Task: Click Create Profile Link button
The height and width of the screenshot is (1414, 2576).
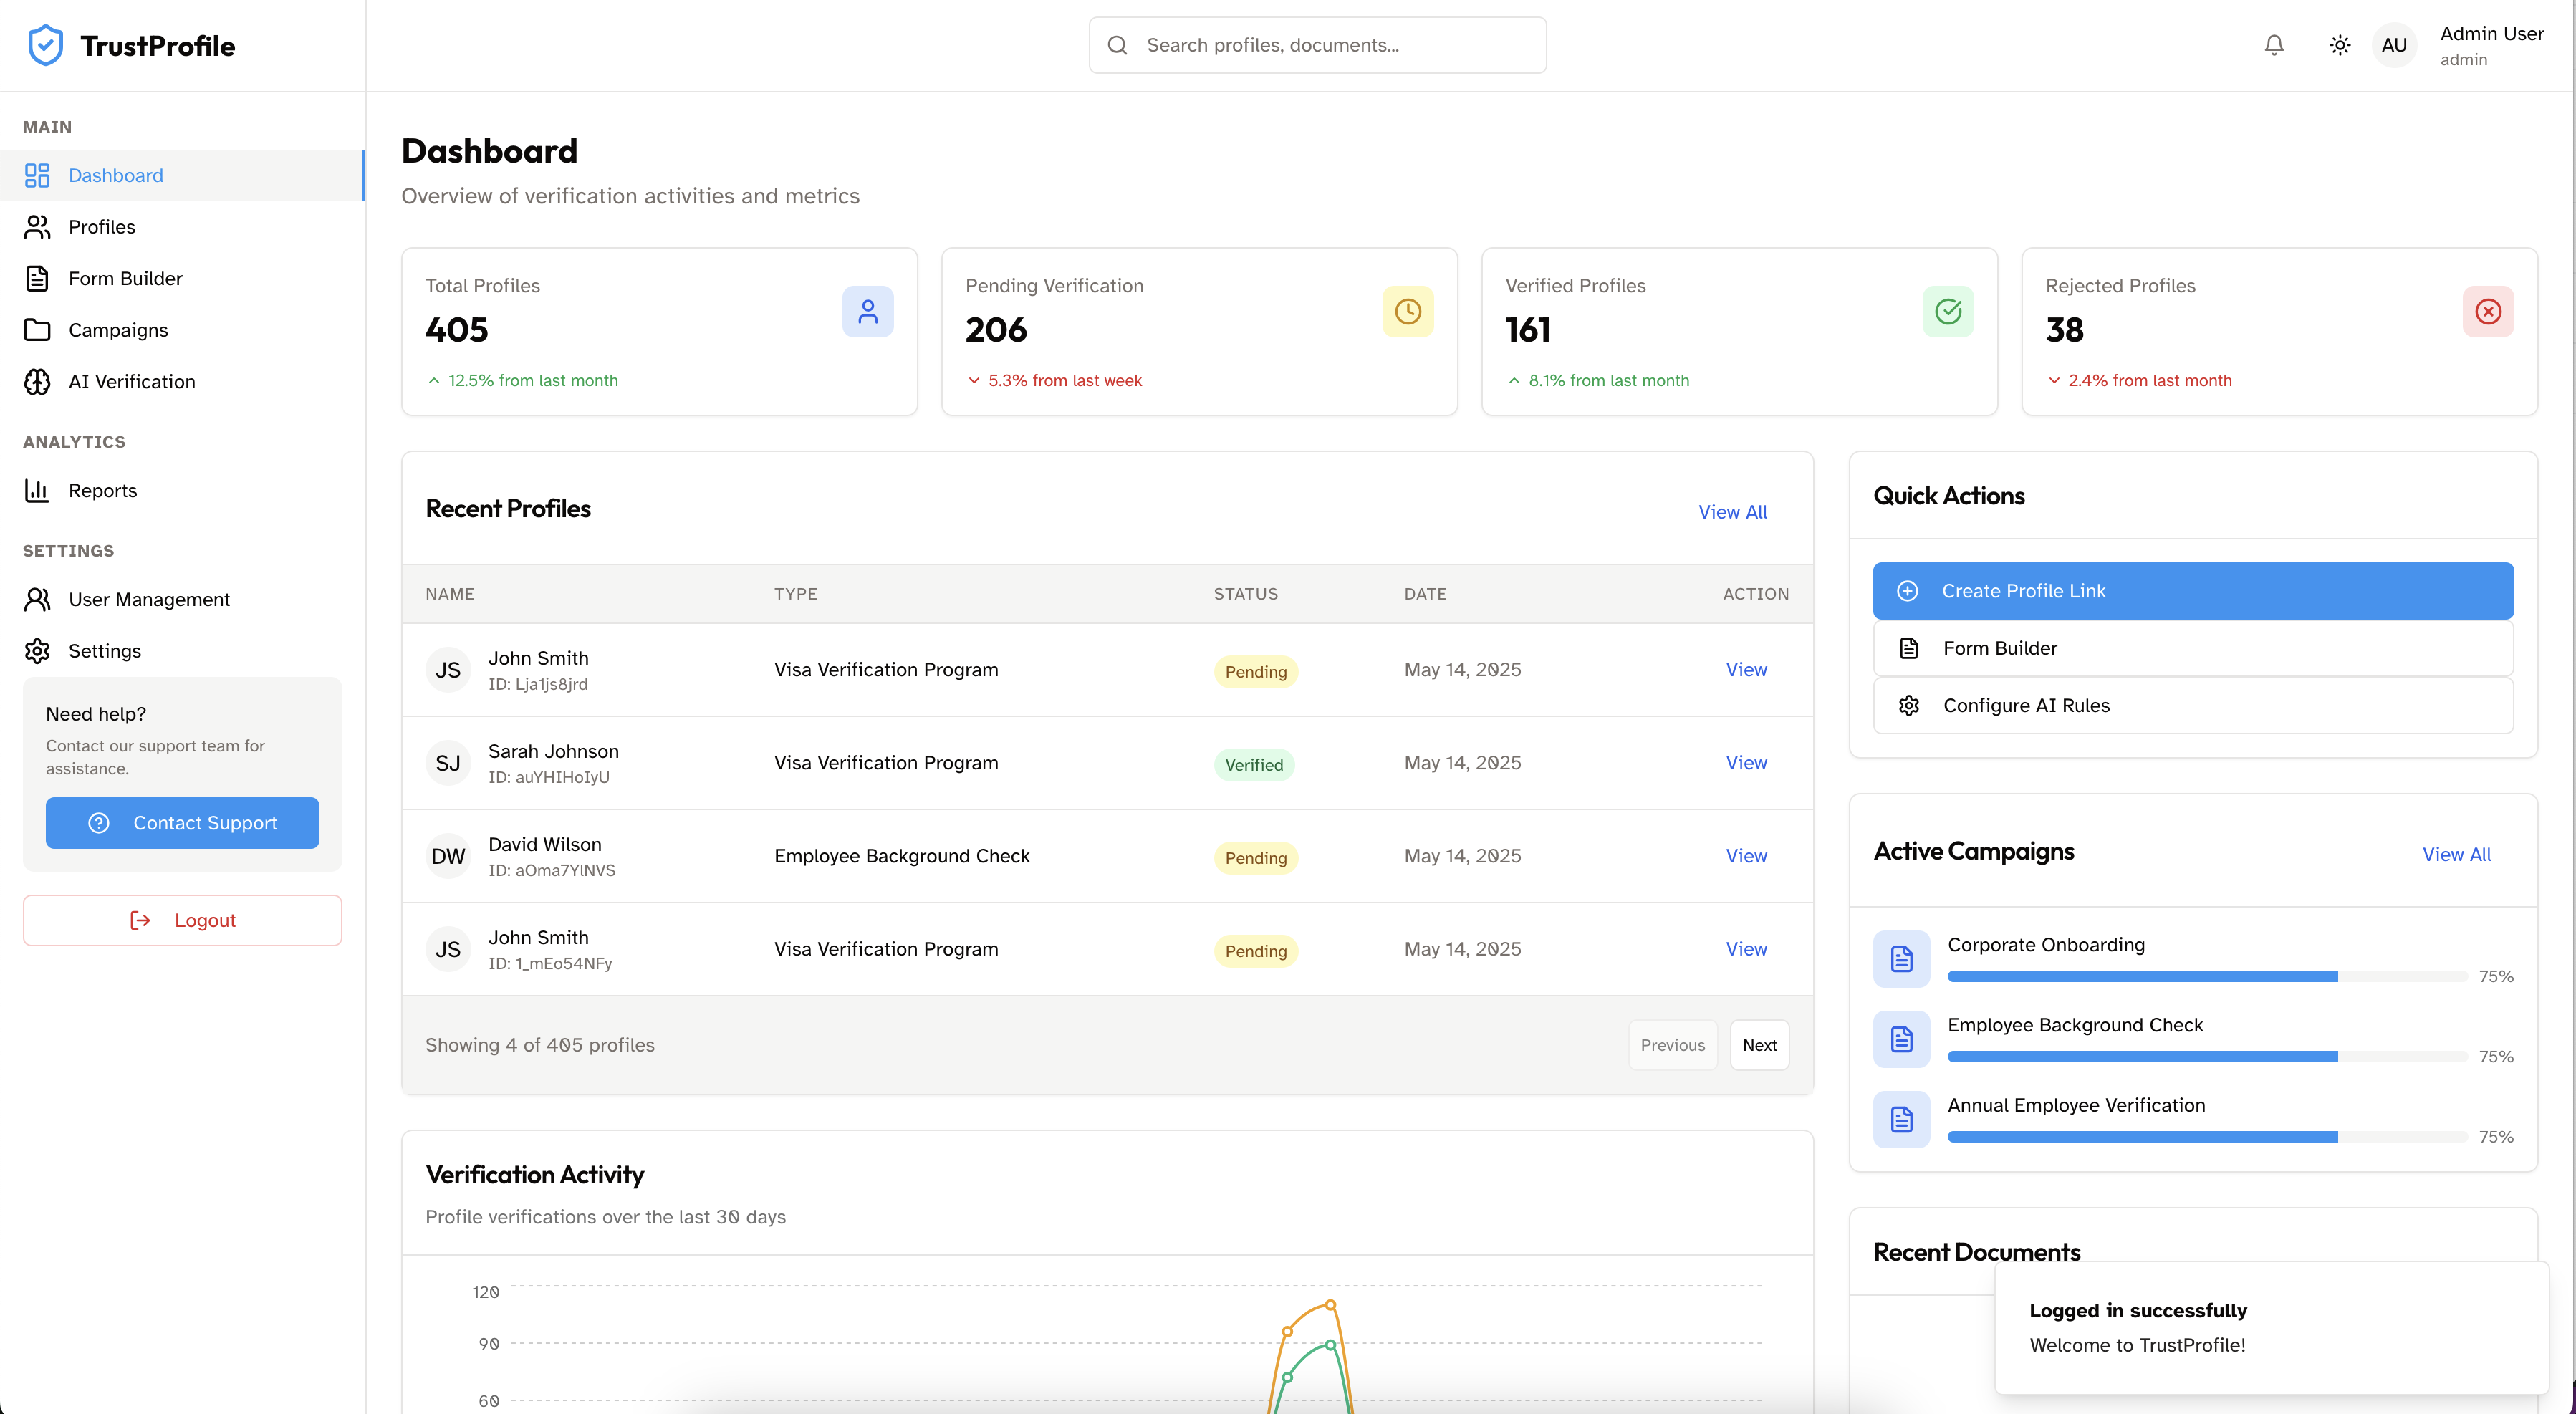Action: pos(2193,591)
